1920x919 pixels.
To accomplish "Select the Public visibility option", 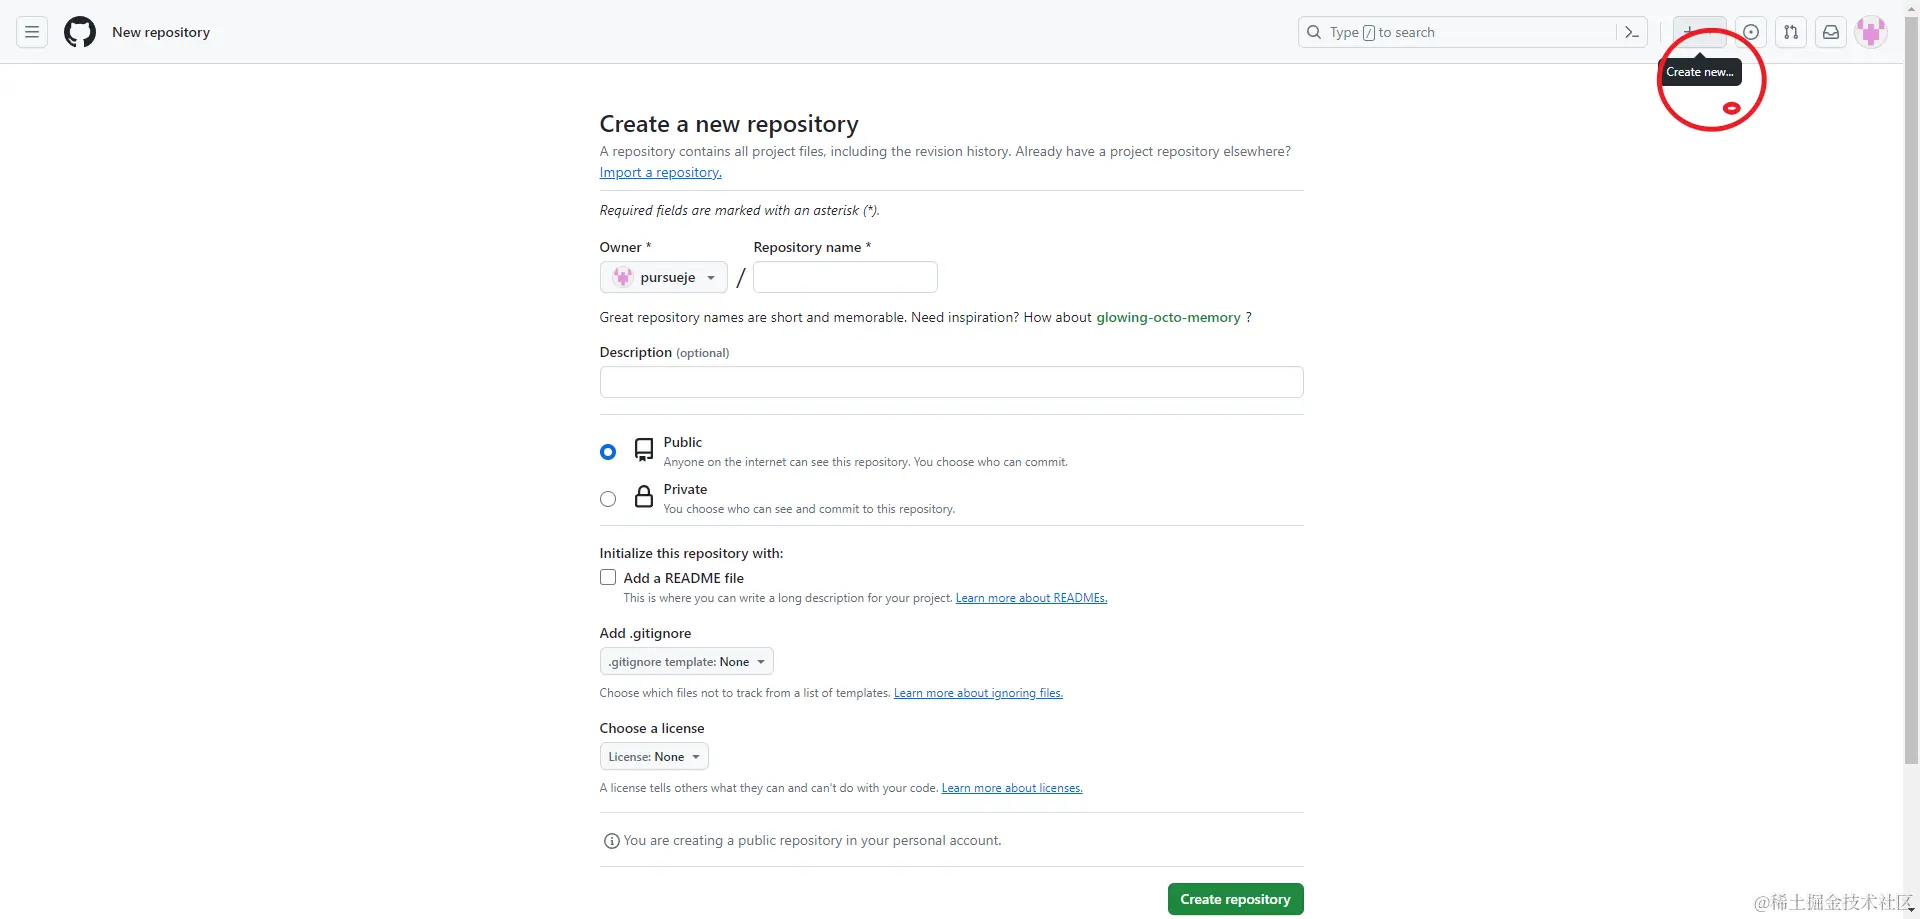I will pos(608,452).
